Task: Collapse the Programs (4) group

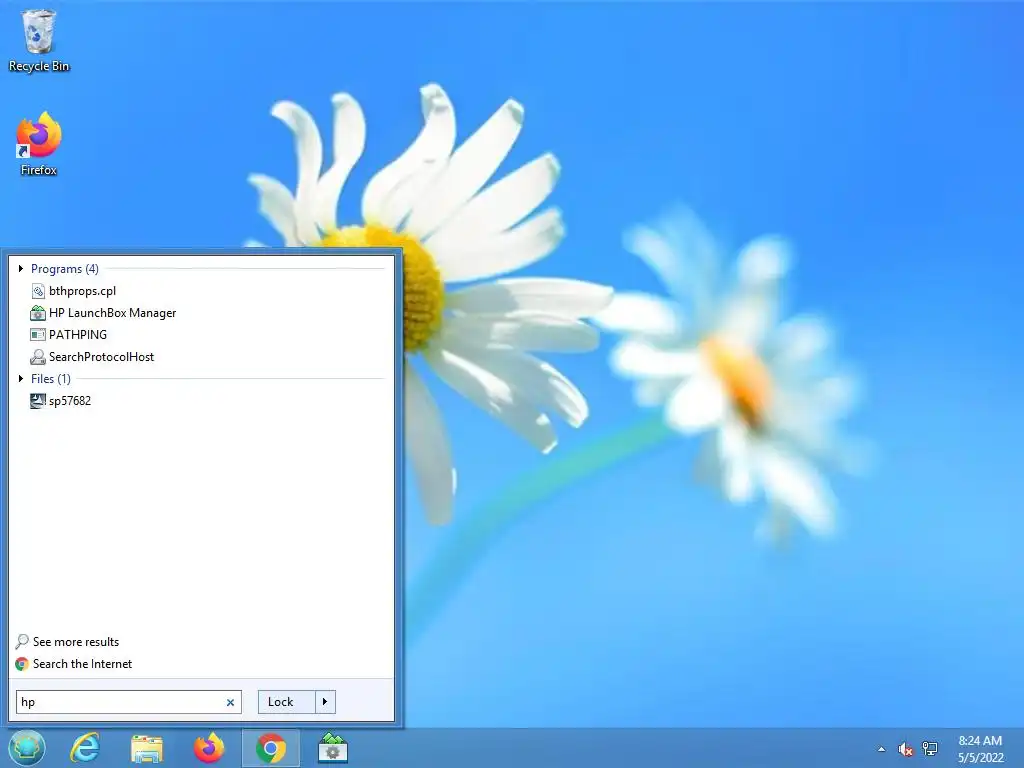Action: point(21,268)
